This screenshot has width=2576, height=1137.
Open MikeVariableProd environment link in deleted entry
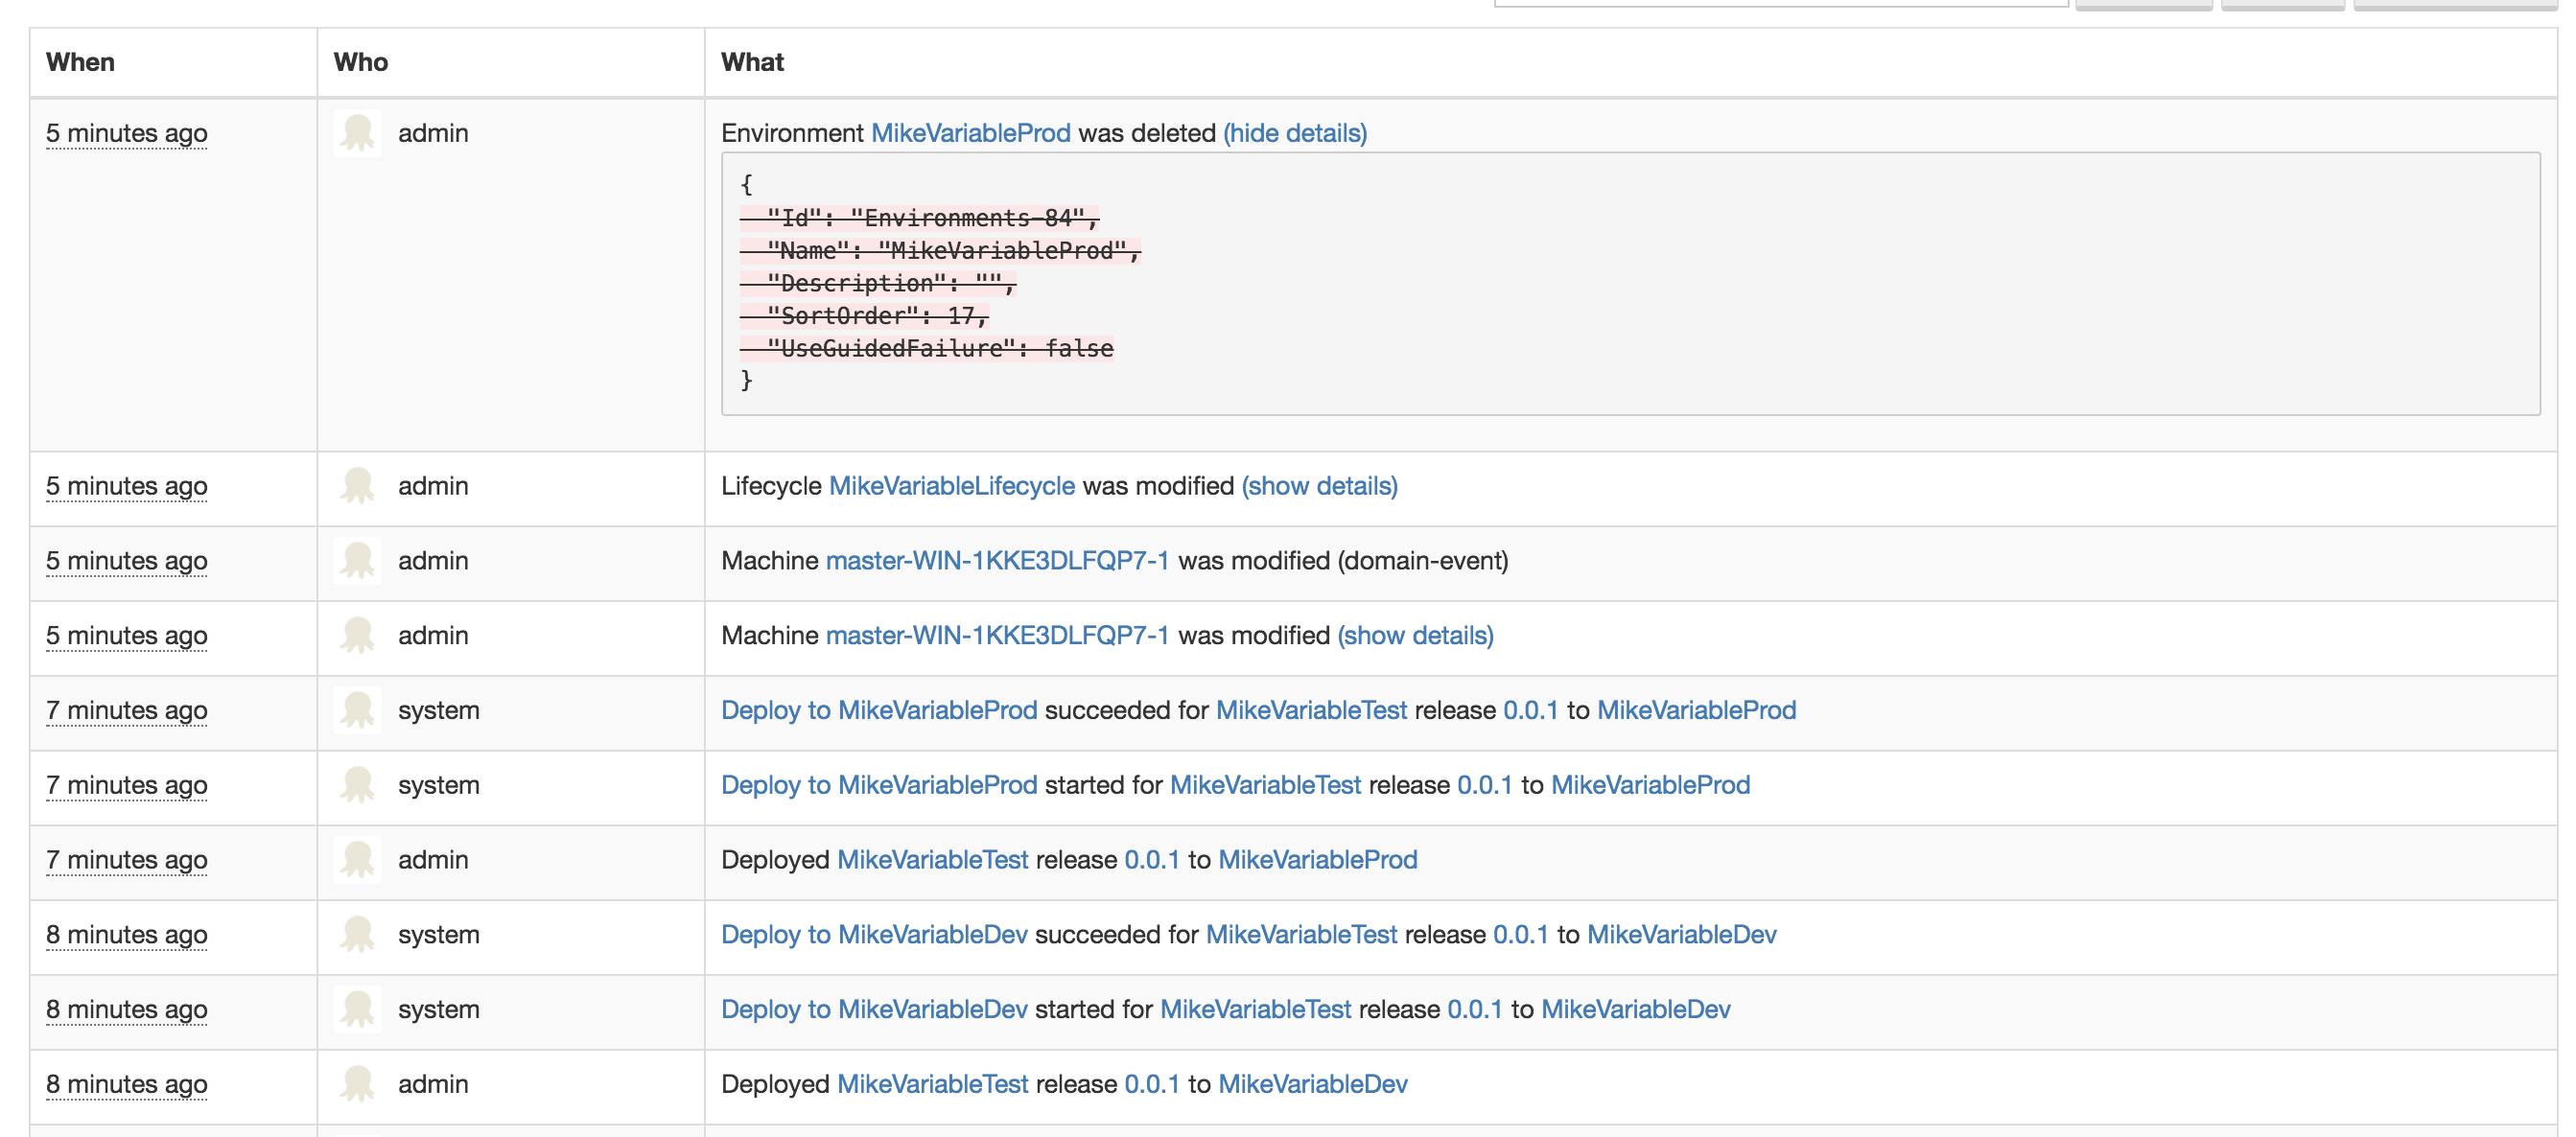pyautogui.click(x=970, y=133)
